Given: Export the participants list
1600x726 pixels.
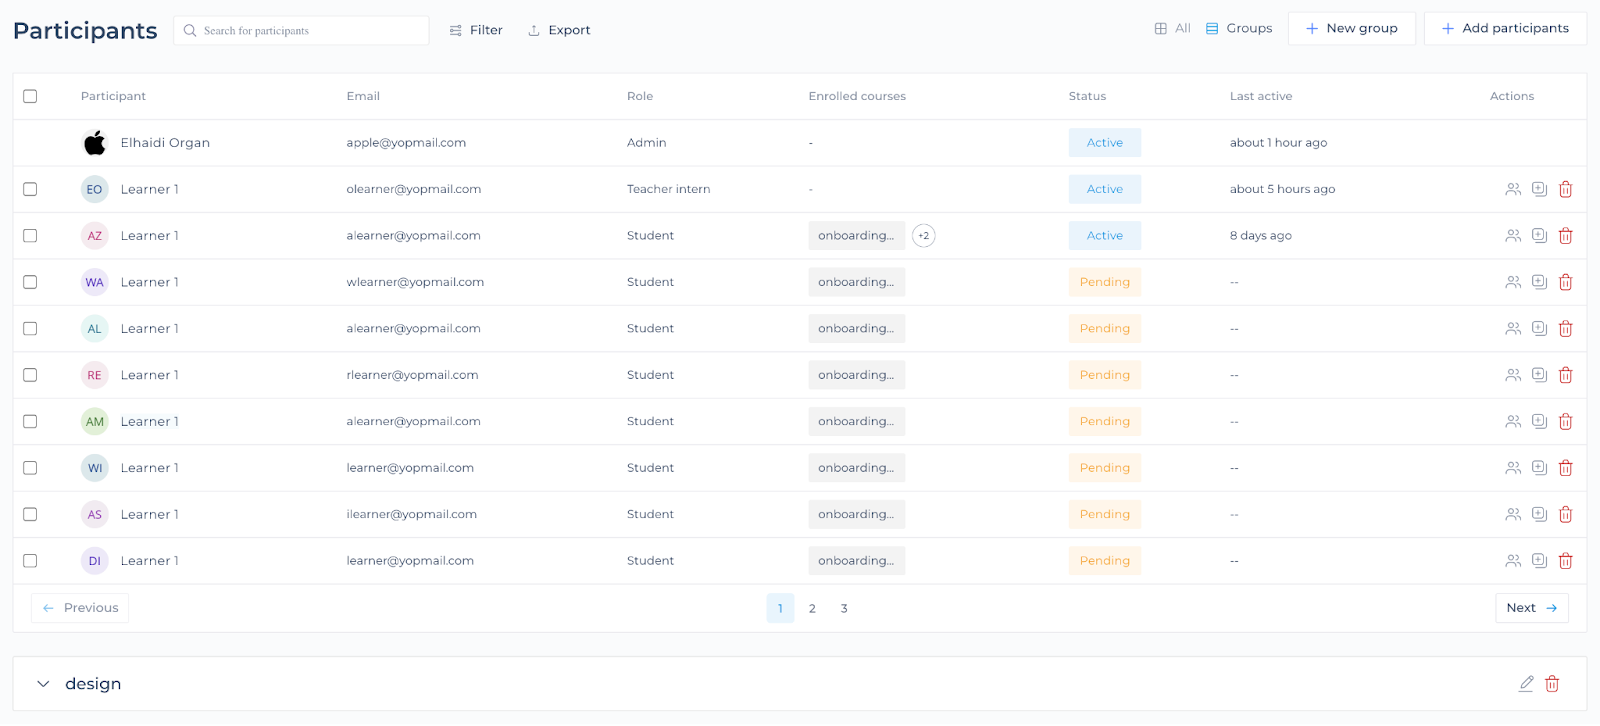Looking at the screenshot, I should click(x=559, y=30).
